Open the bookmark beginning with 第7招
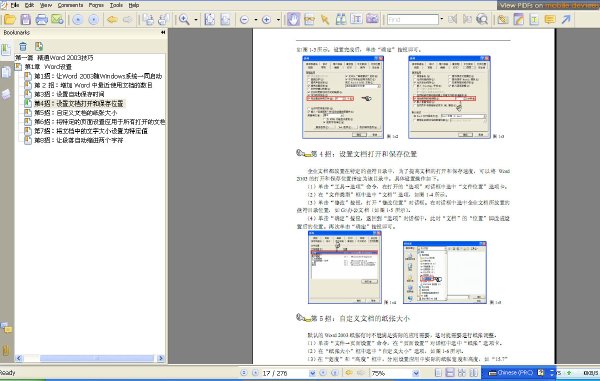The height and width of the screenshot is (381, 600). coord(91,131)
